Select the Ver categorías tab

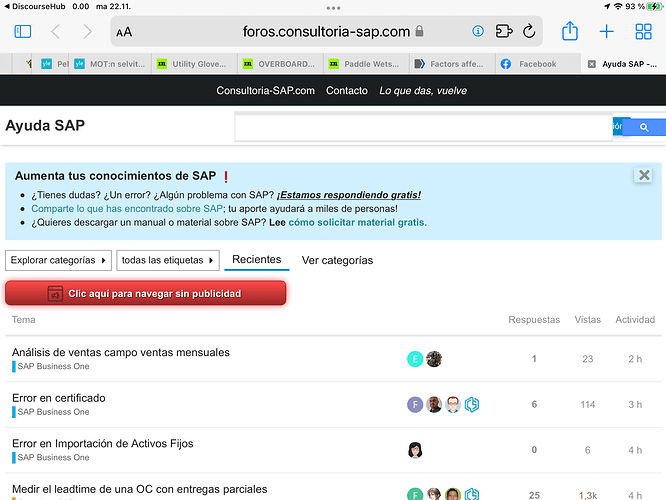pos(337,260)
